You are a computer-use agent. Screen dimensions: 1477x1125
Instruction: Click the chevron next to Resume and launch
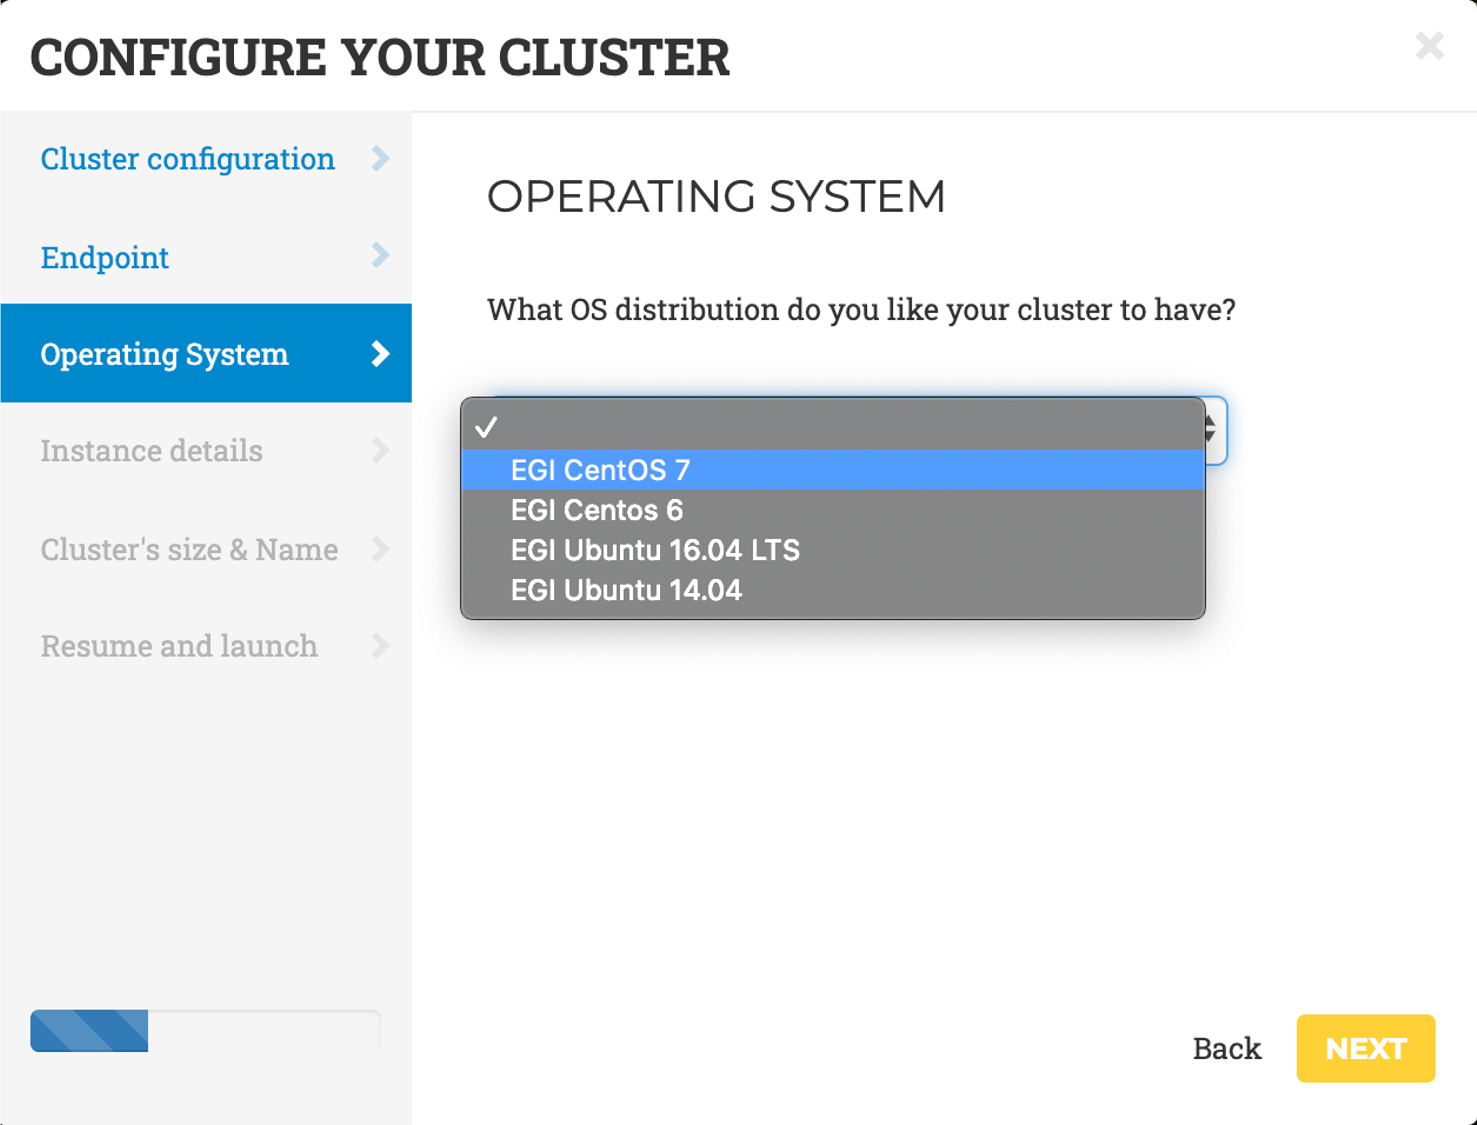click(x=381, y=646)
